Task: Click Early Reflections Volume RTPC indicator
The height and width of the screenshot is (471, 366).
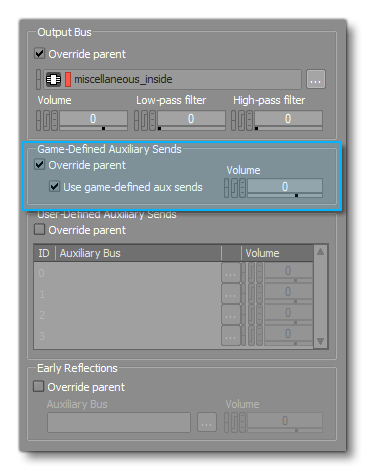Action: click(x=234, y=423)
